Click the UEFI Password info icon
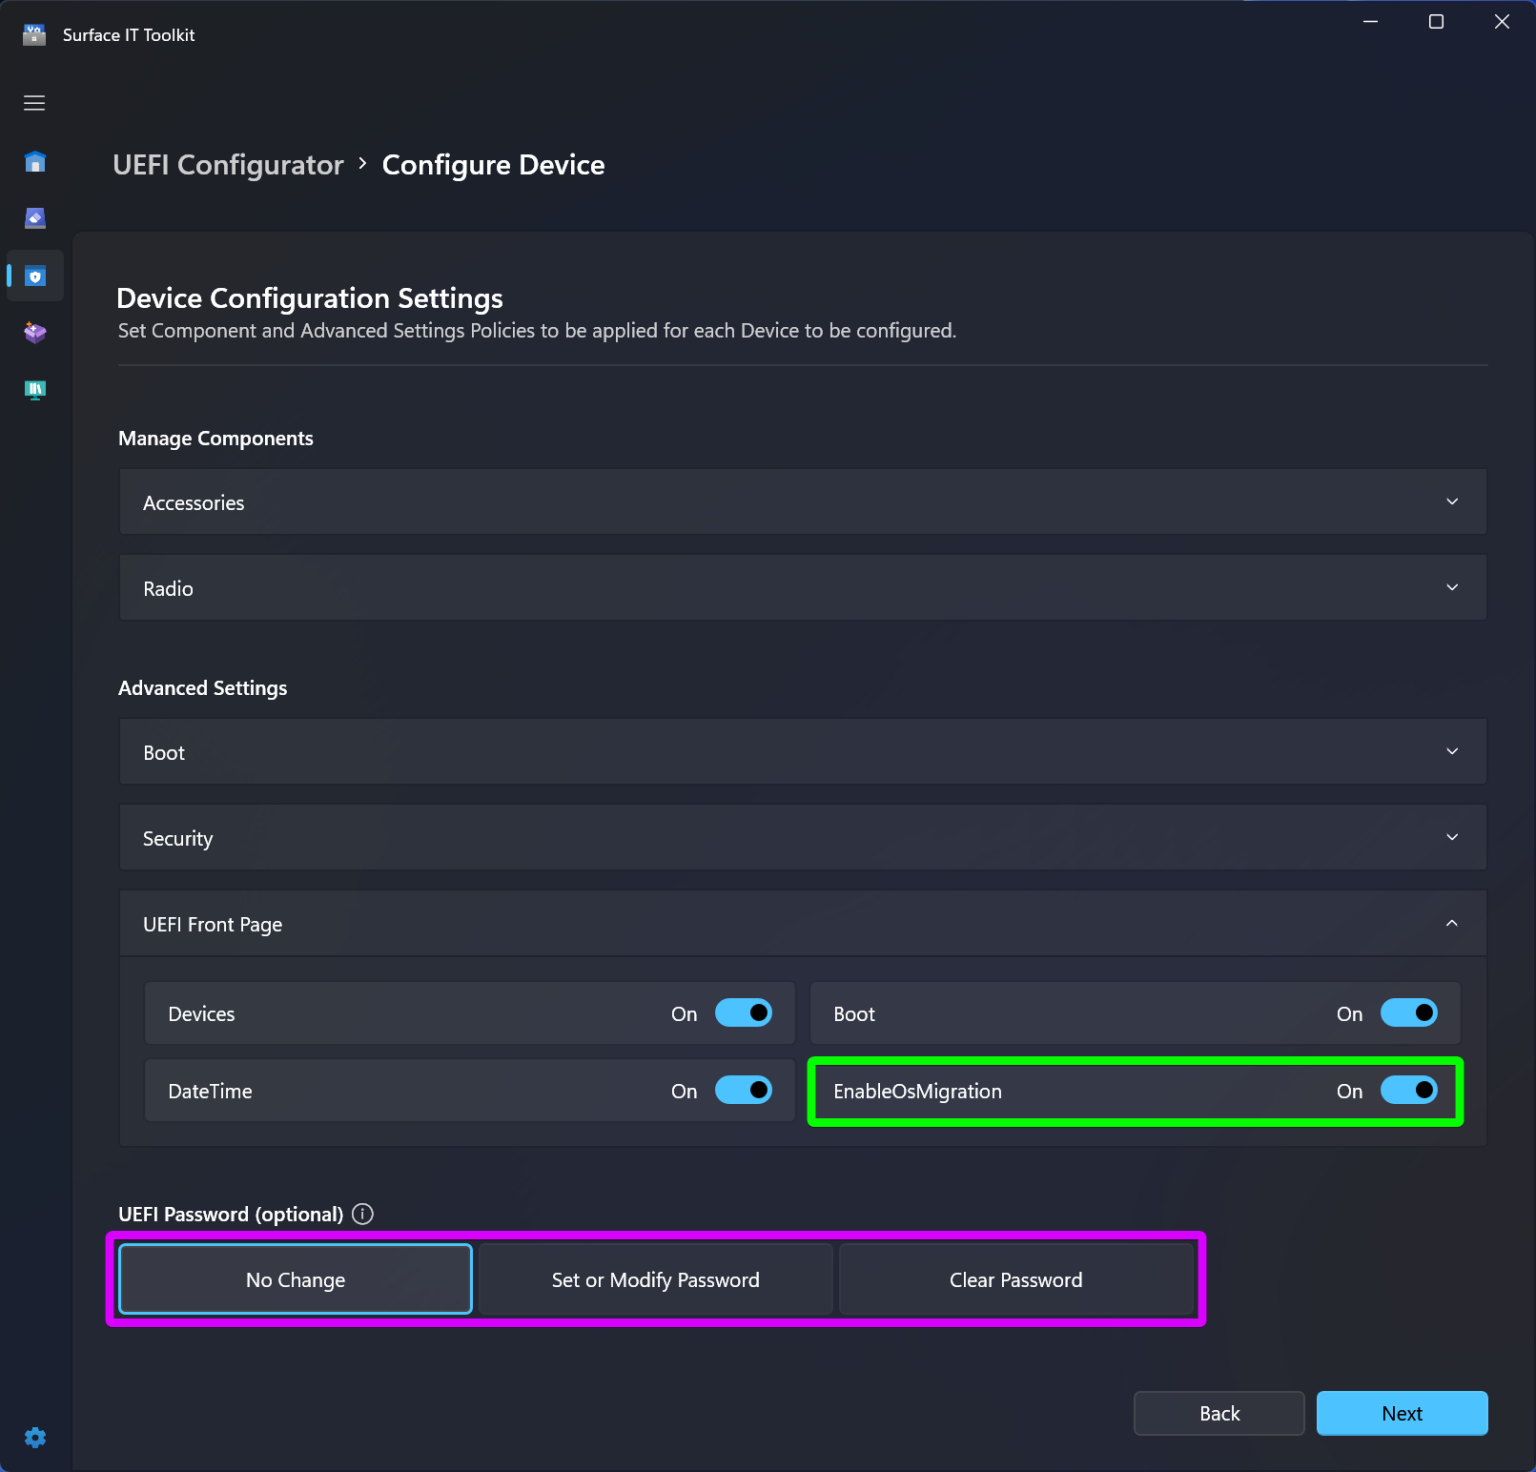This screenshot has height=1472, width=1536. (x=362, y=1214)
